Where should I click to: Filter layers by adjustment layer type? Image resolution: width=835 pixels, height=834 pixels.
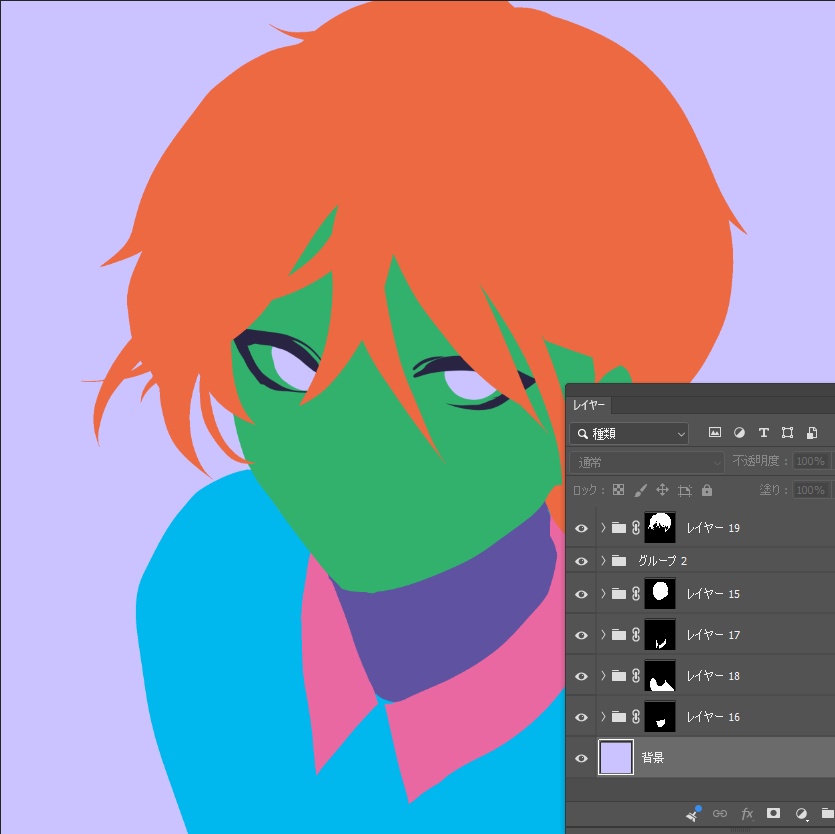coord(739,432)
